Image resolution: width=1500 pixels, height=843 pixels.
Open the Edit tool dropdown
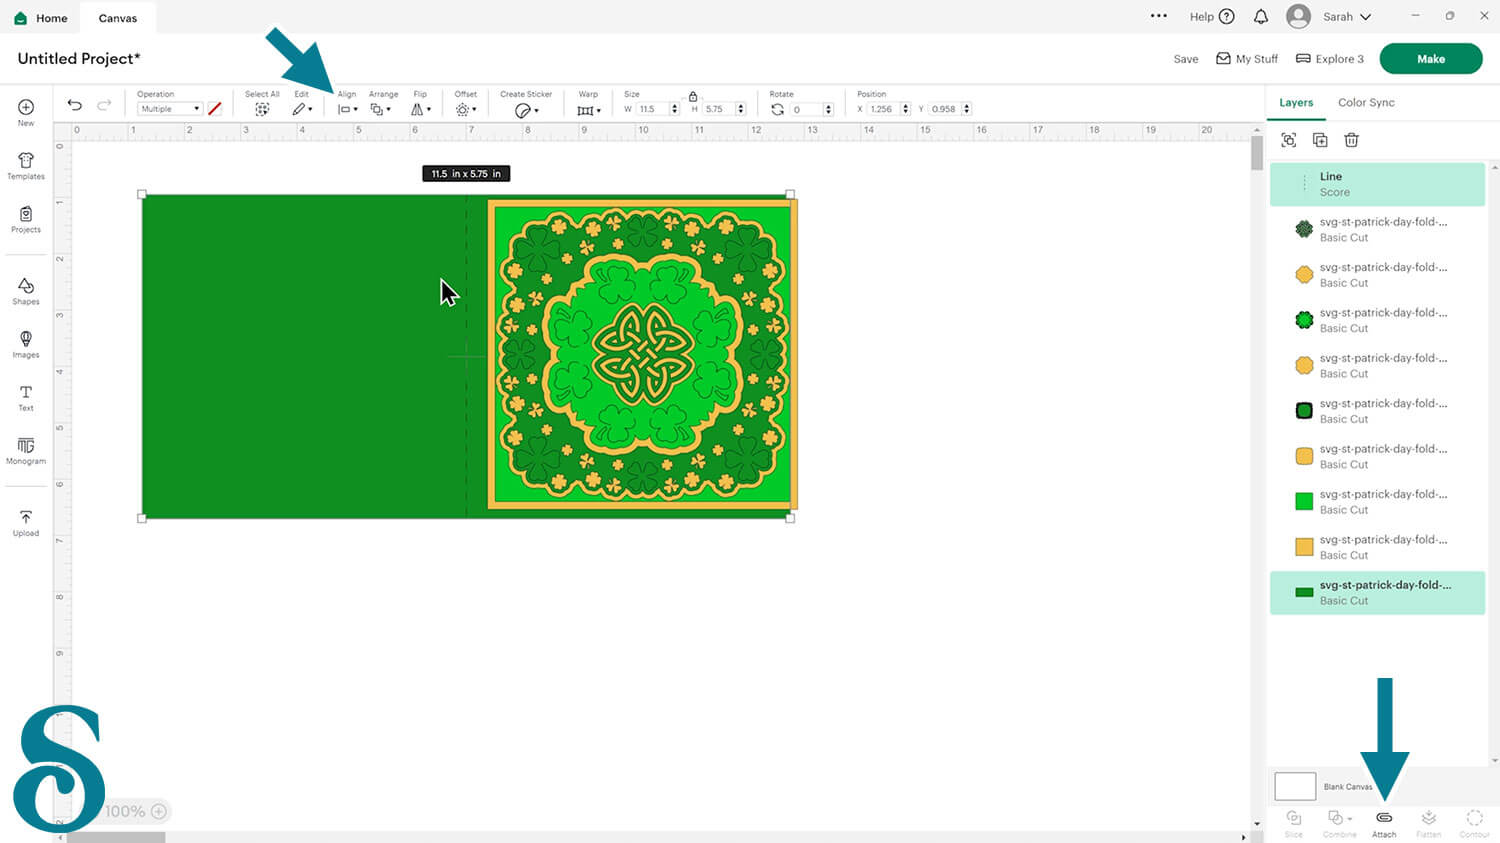(302, 109)
